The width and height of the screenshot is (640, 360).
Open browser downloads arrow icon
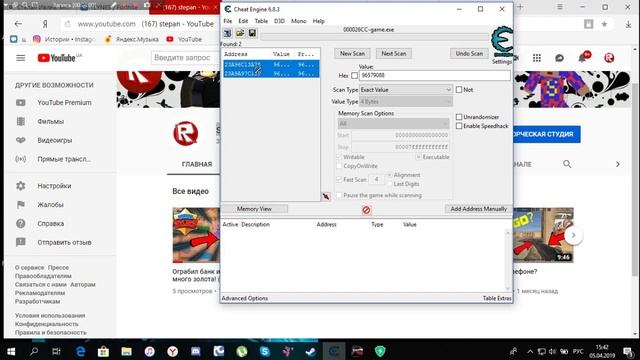click(628, 24)
